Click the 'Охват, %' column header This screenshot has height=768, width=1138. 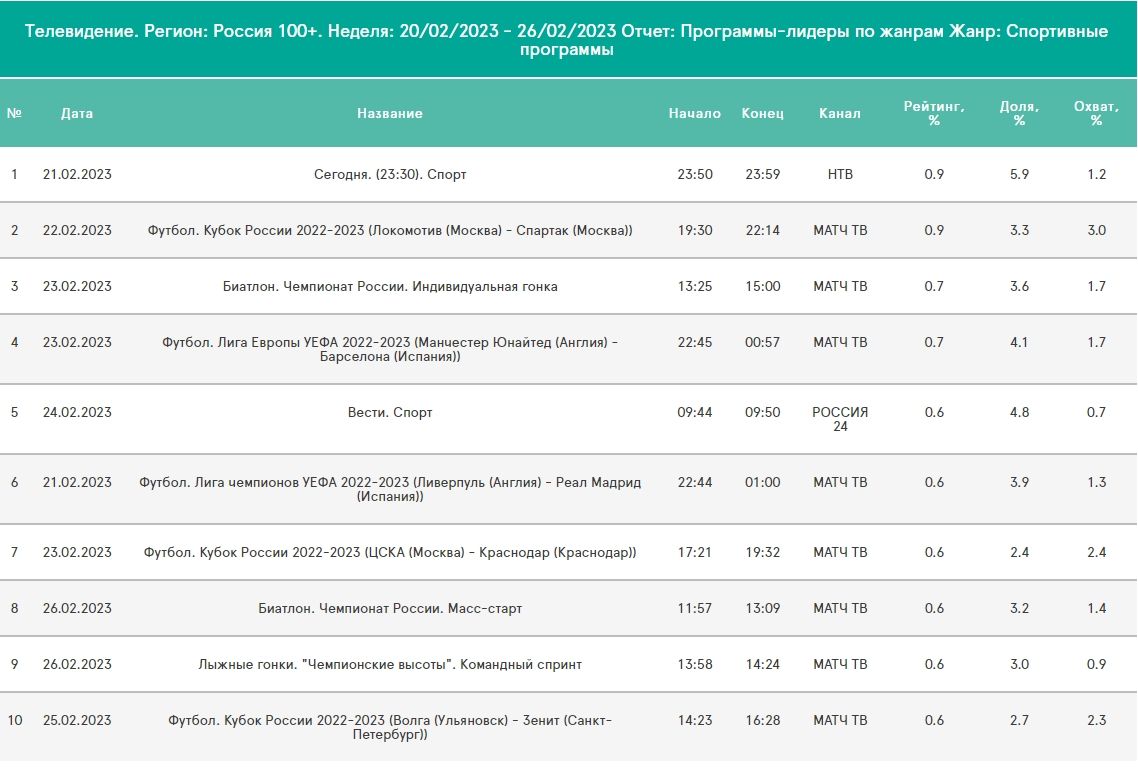[1096, 113]
